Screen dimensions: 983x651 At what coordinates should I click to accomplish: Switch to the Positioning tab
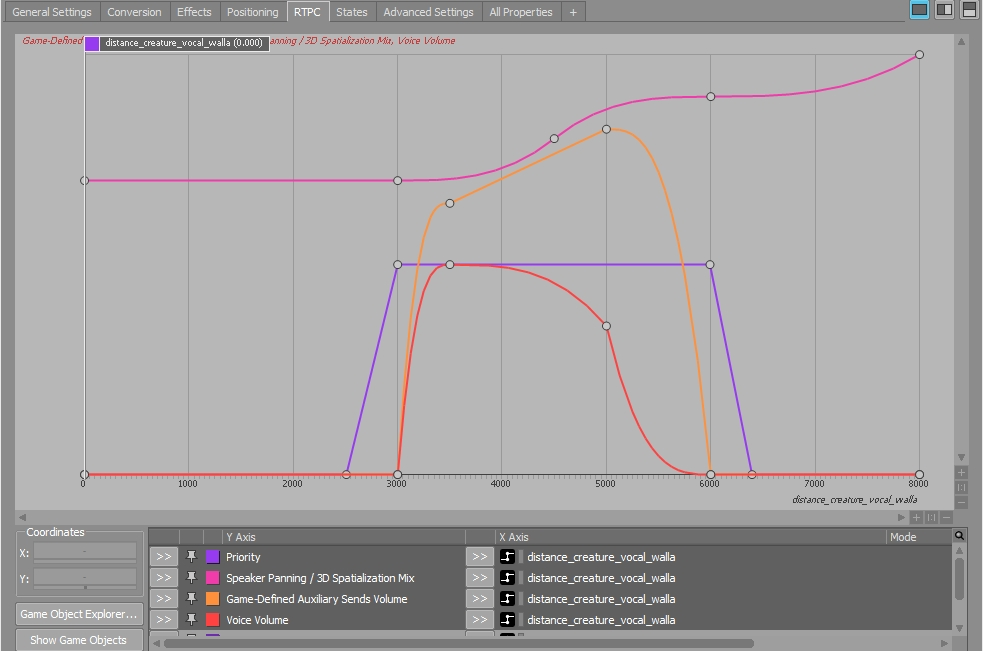(253, 12)
